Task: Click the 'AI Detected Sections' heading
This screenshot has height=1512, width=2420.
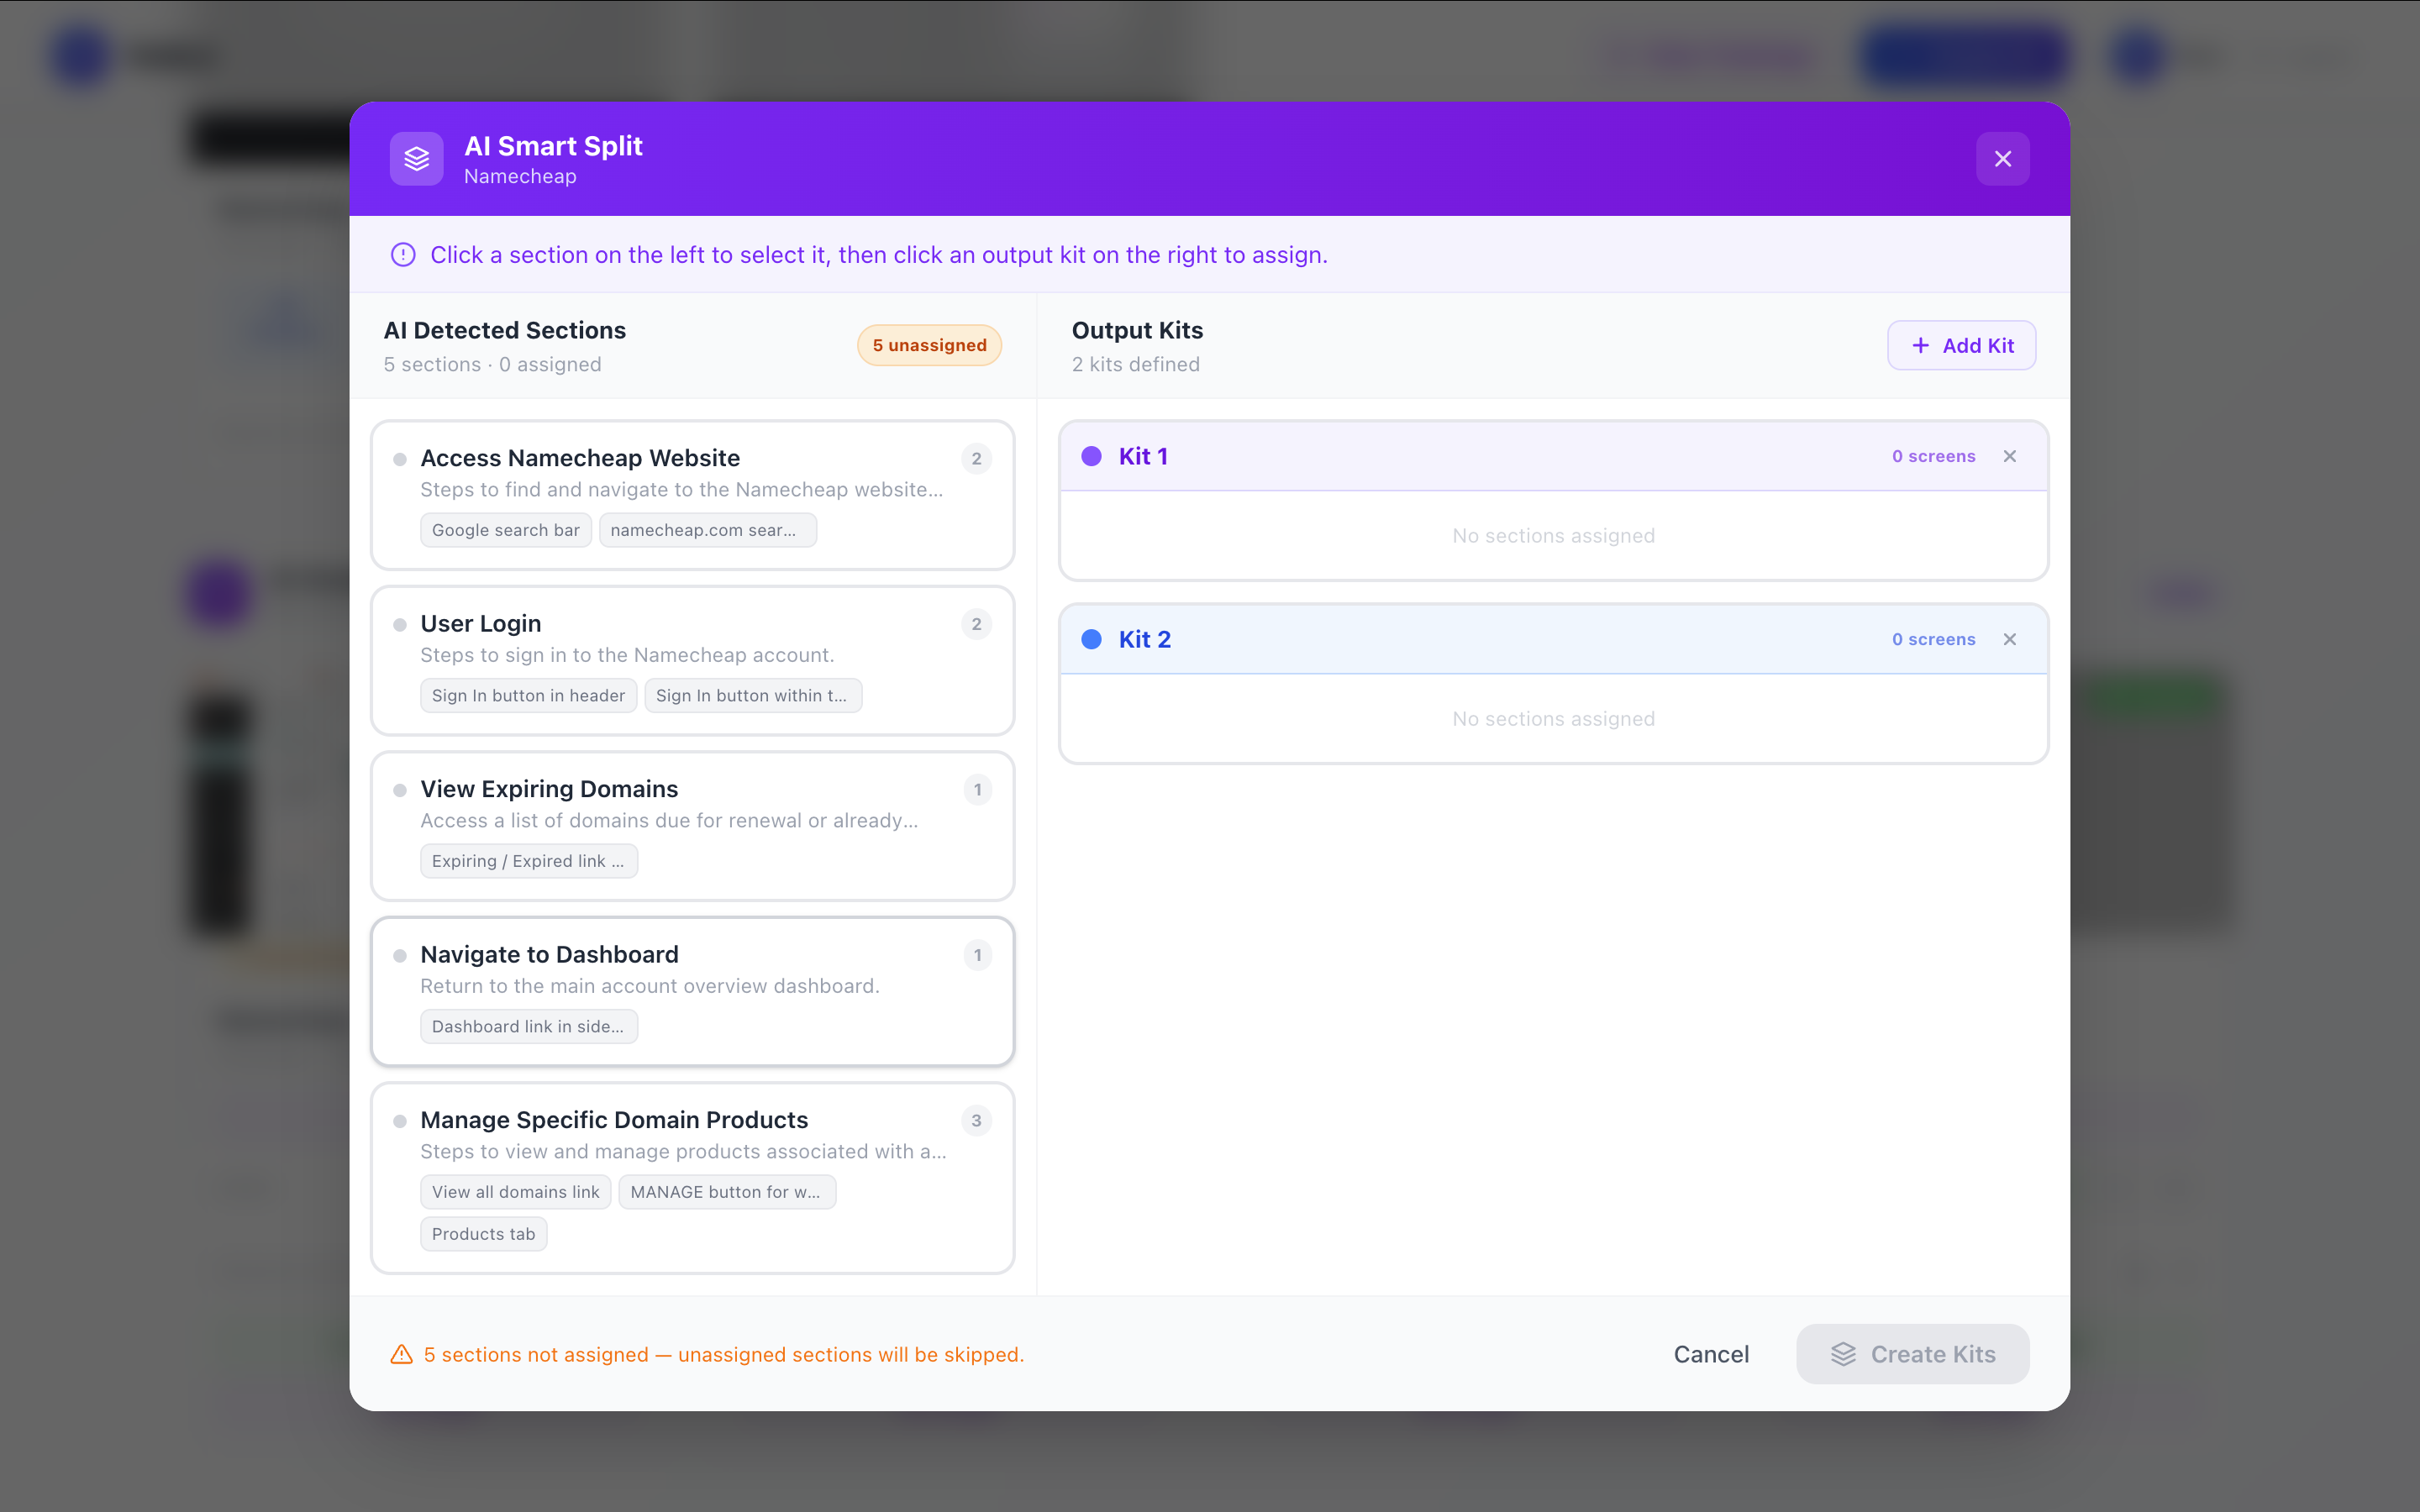Action: tap(504, 330)
